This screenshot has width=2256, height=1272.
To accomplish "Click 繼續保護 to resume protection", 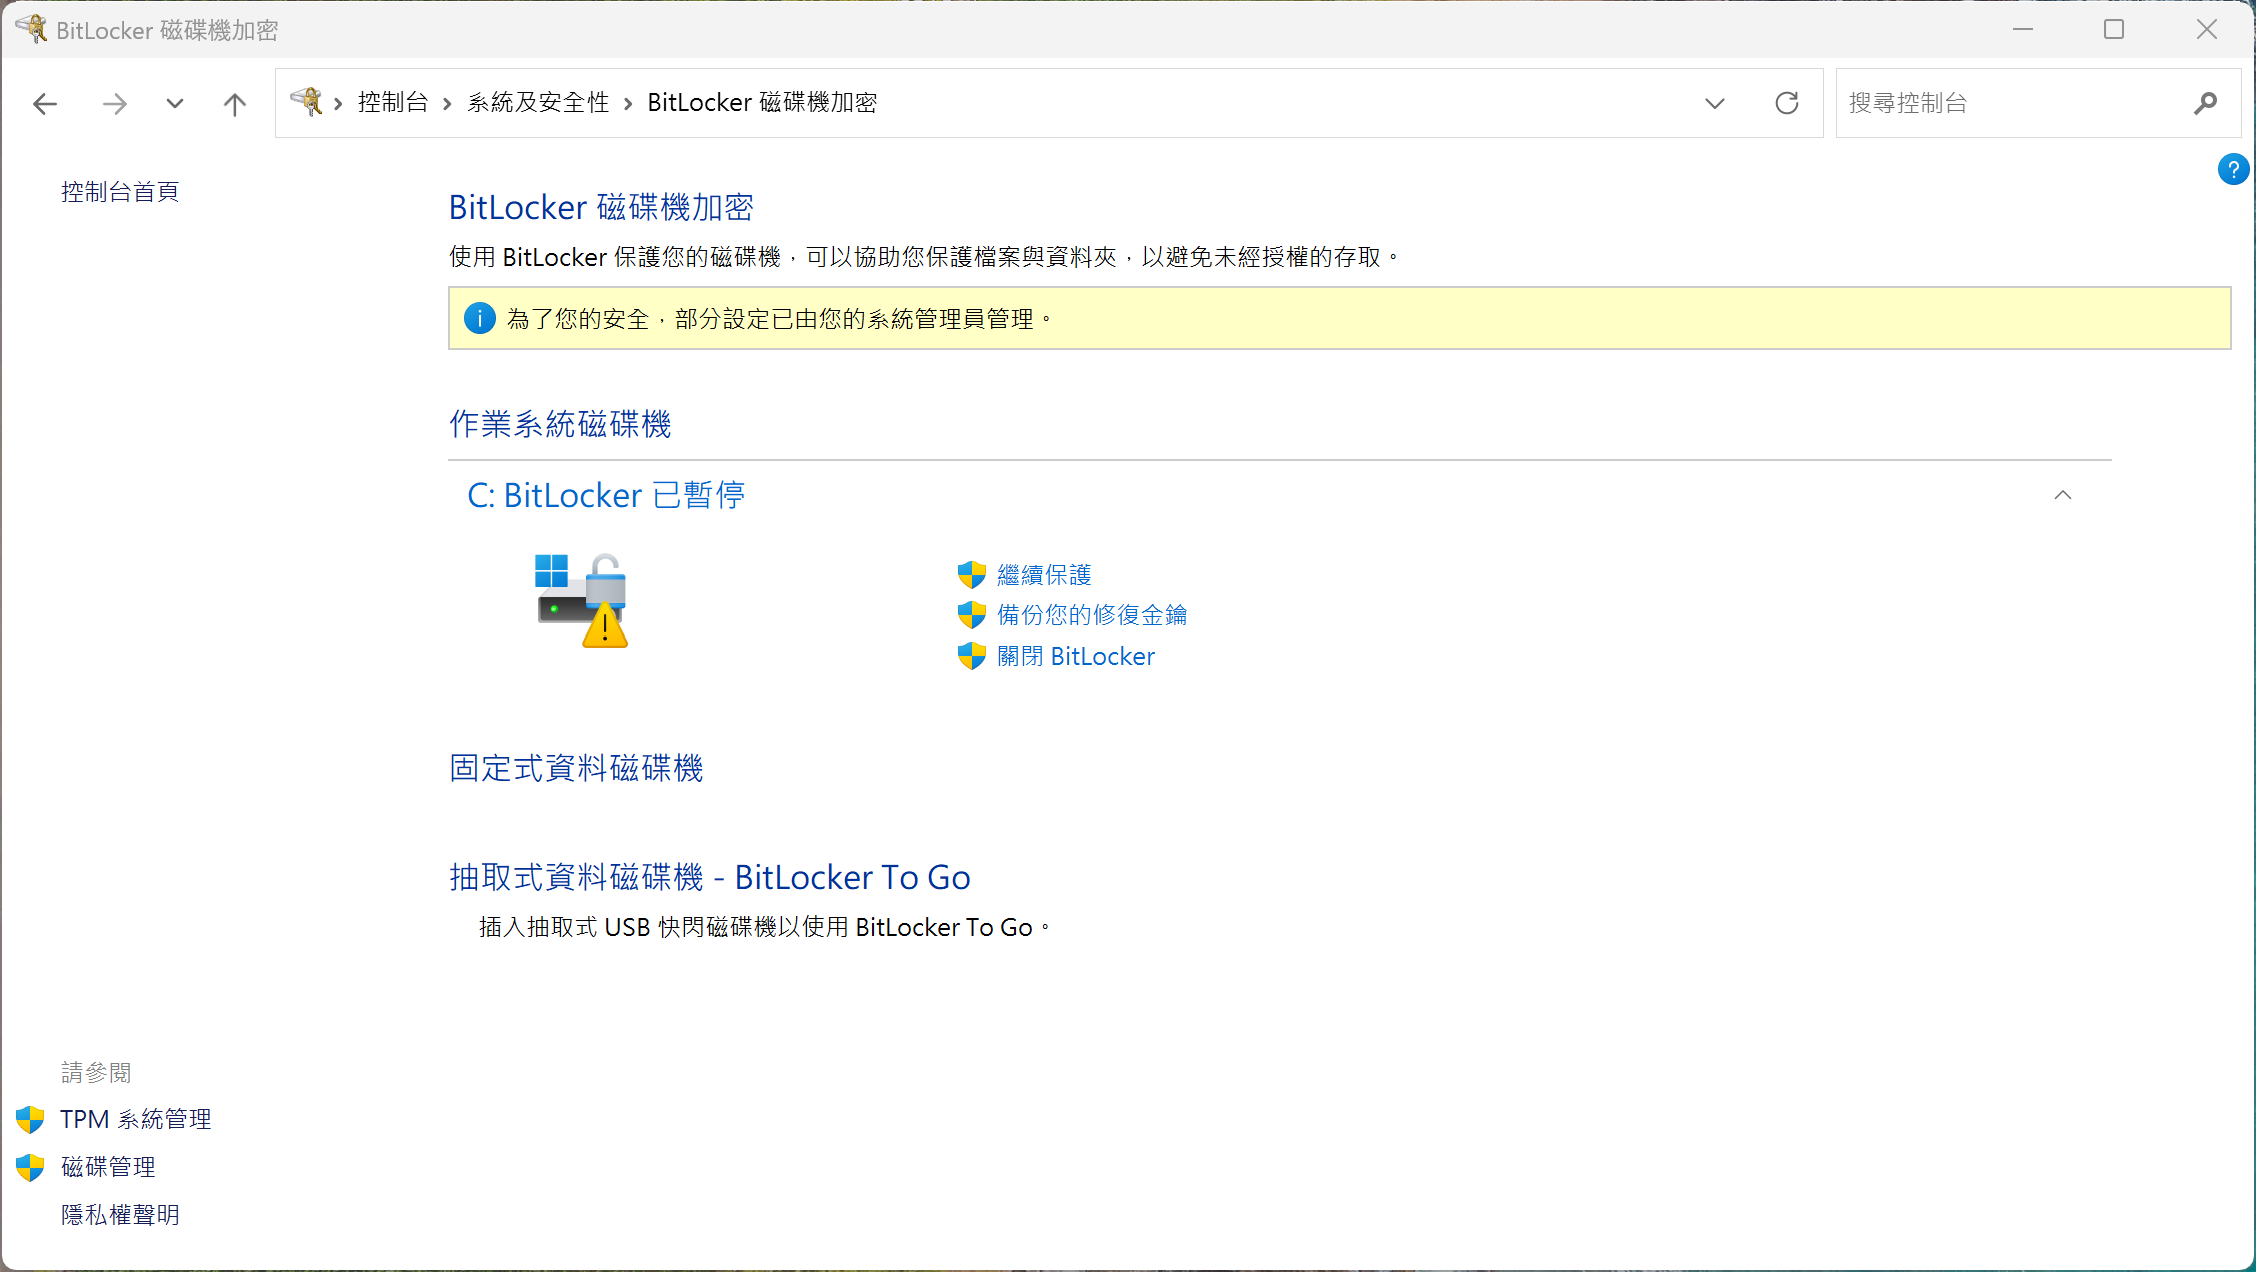I will click(x=1044, y=575).
